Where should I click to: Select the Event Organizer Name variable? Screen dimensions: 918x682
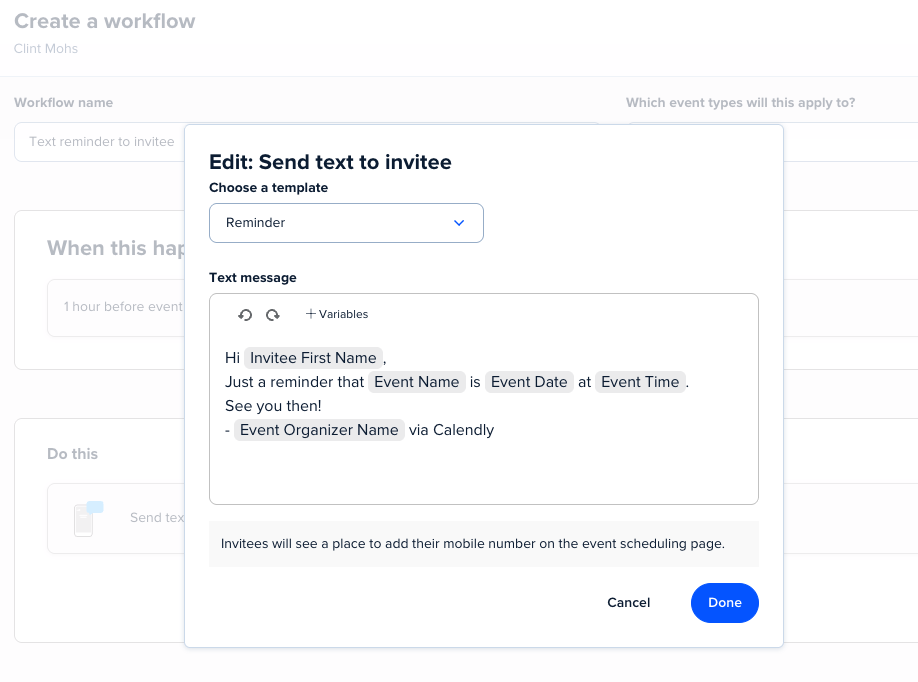point(319,430)
